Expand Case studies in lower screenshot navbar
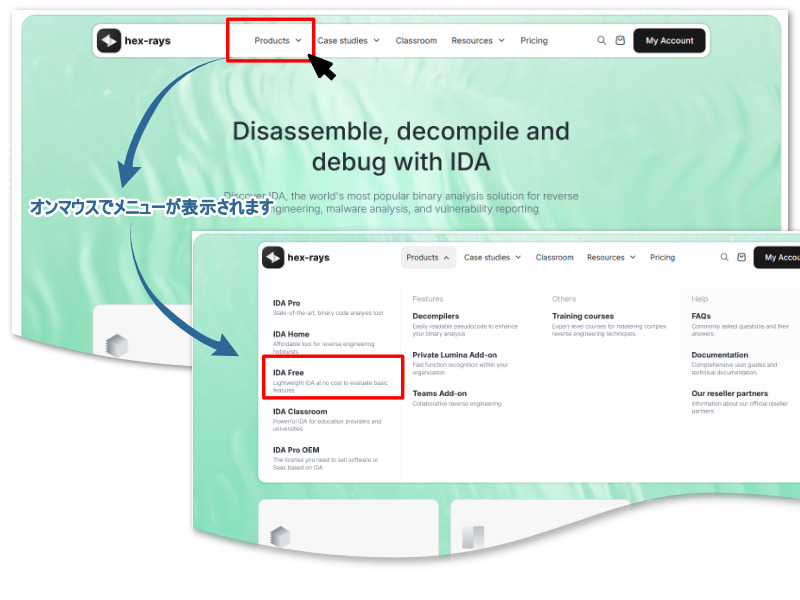Screen dimensions: 800x600 pos(492,257)
